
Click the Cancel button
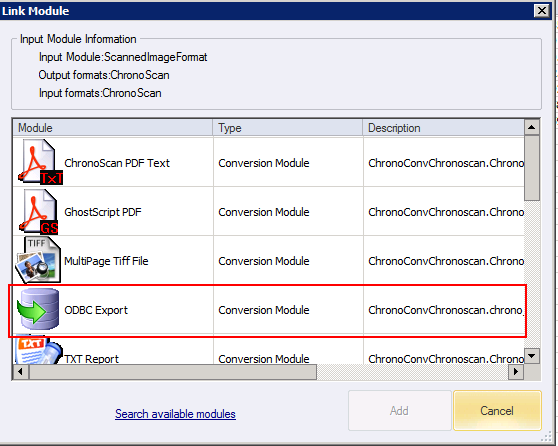click(x=497, y=411)
